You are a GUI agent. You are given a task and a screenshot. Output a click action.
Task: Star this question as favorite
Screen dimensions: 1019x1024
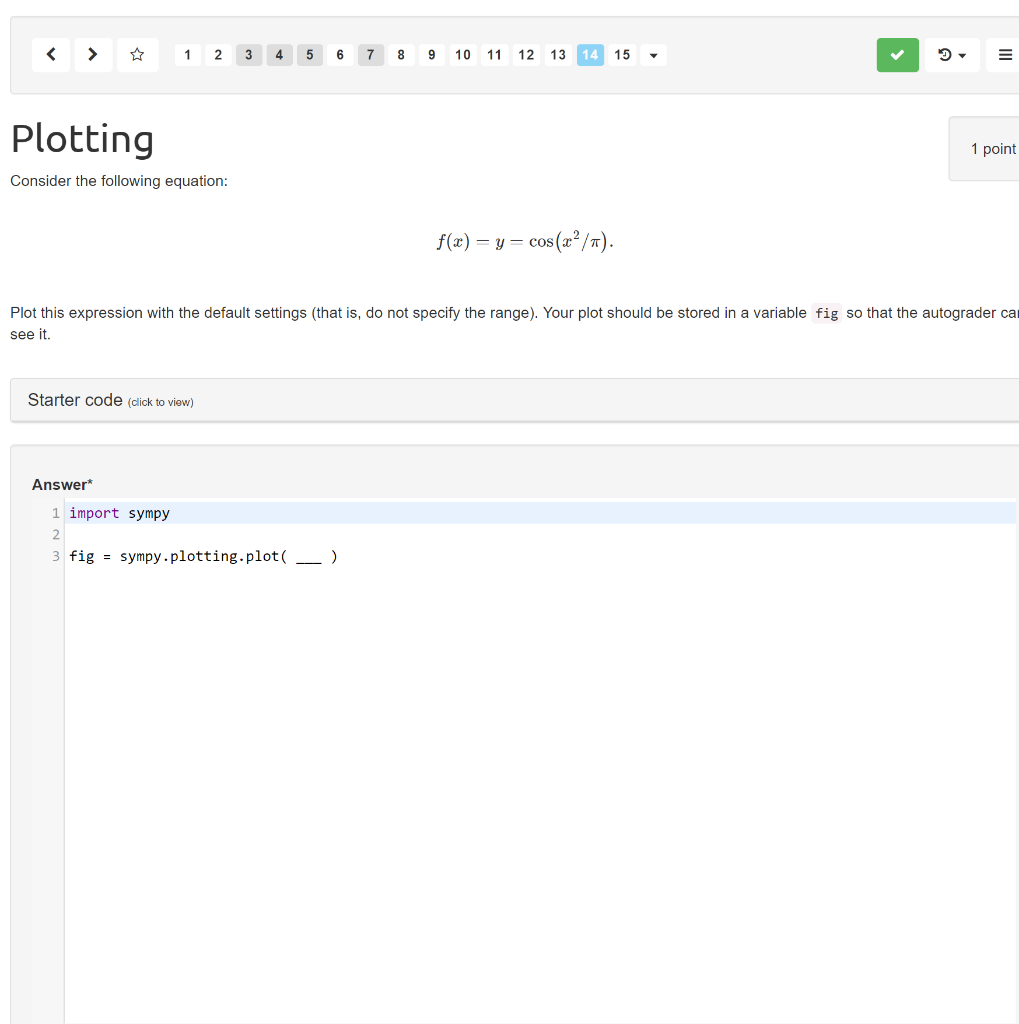click(x=137, y=55)
